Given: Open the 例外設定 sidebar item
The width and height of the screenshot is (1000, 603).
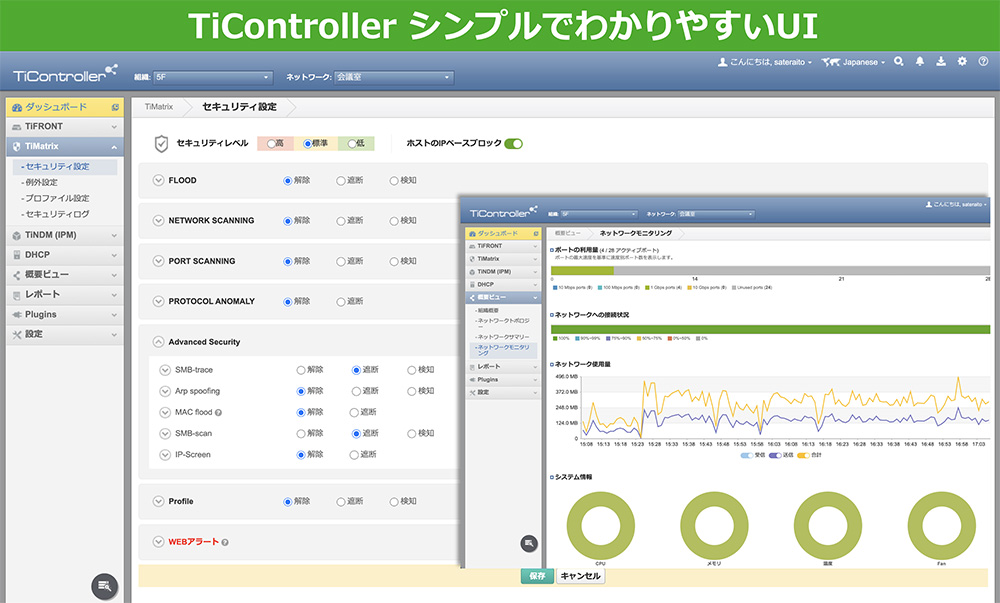Looking at the screenshot, I should (x=41, y=183).
